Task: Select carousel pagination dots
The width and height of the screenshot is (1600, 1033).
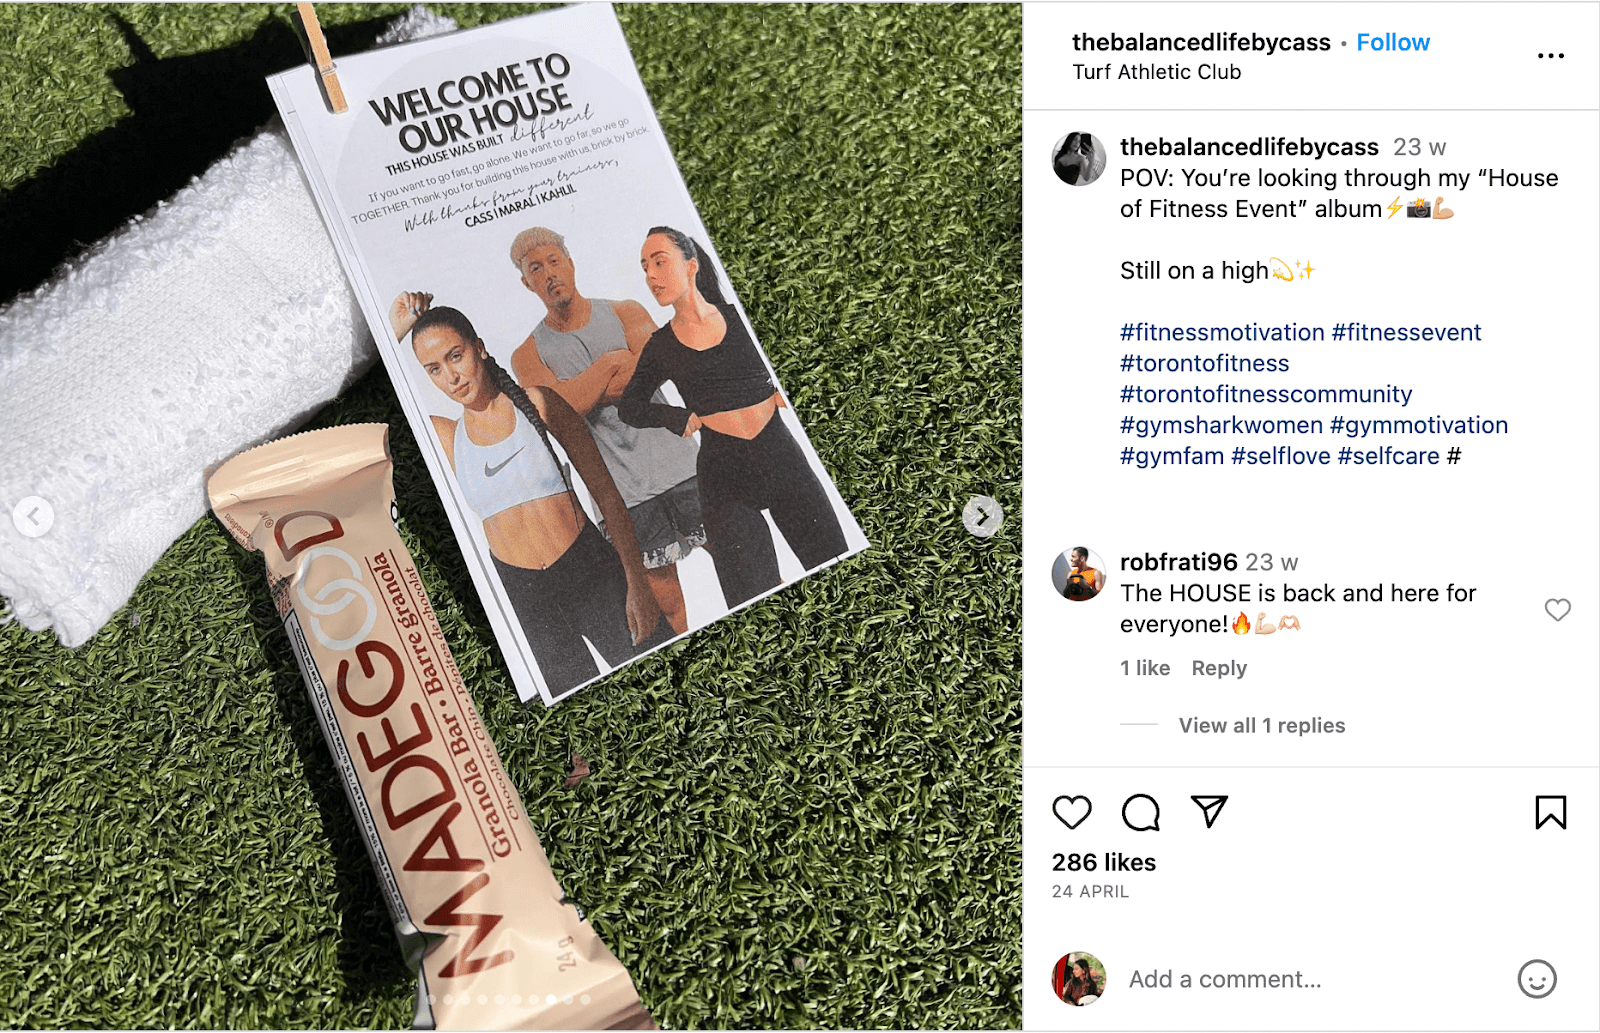Action: [x=510, y=999]
